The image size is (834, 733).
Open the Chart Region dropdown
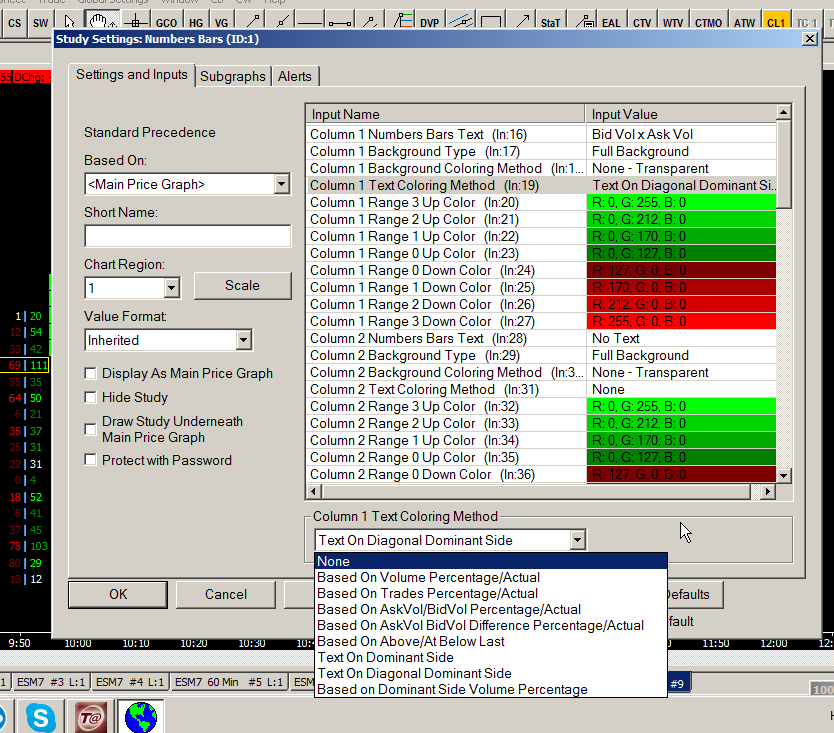pos(171,288)
